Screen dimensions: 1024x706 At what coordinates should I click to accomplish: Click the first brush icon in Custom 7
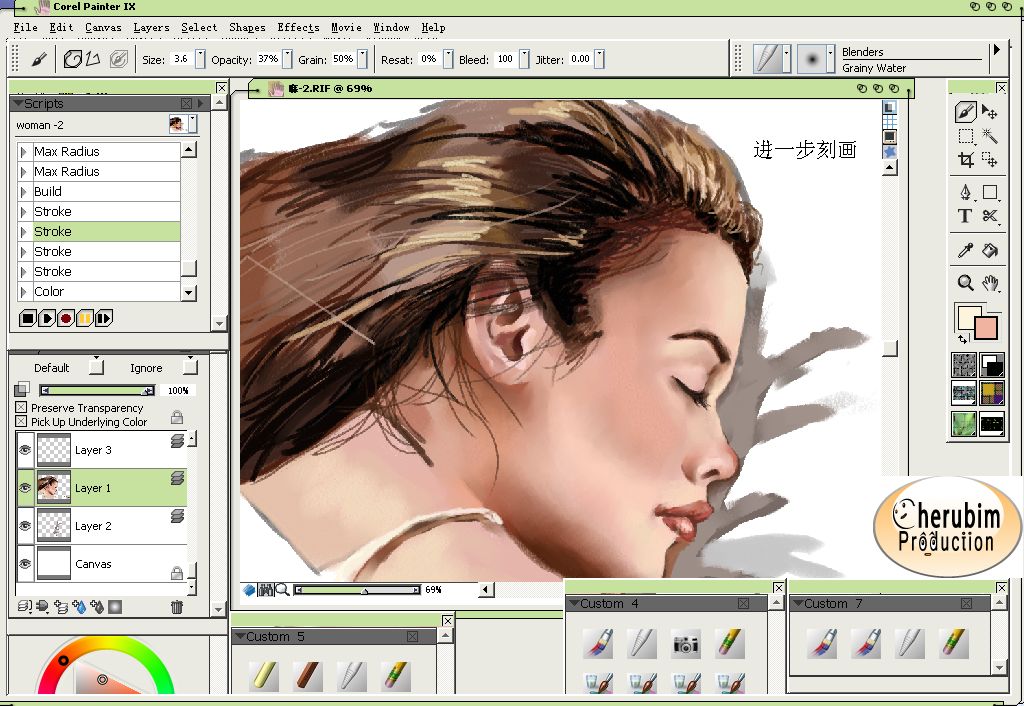coord(822,643)
